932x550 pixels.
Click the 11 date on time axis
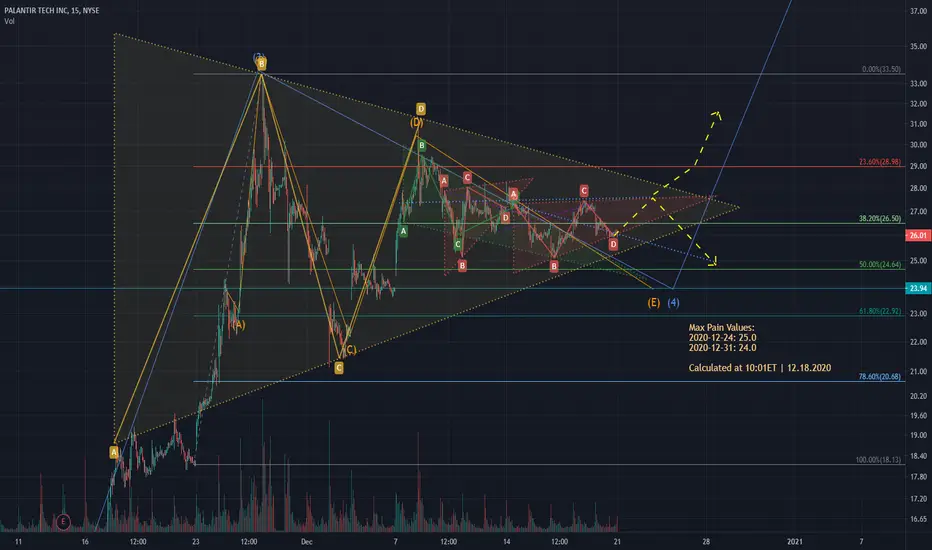tap(18, 542)
